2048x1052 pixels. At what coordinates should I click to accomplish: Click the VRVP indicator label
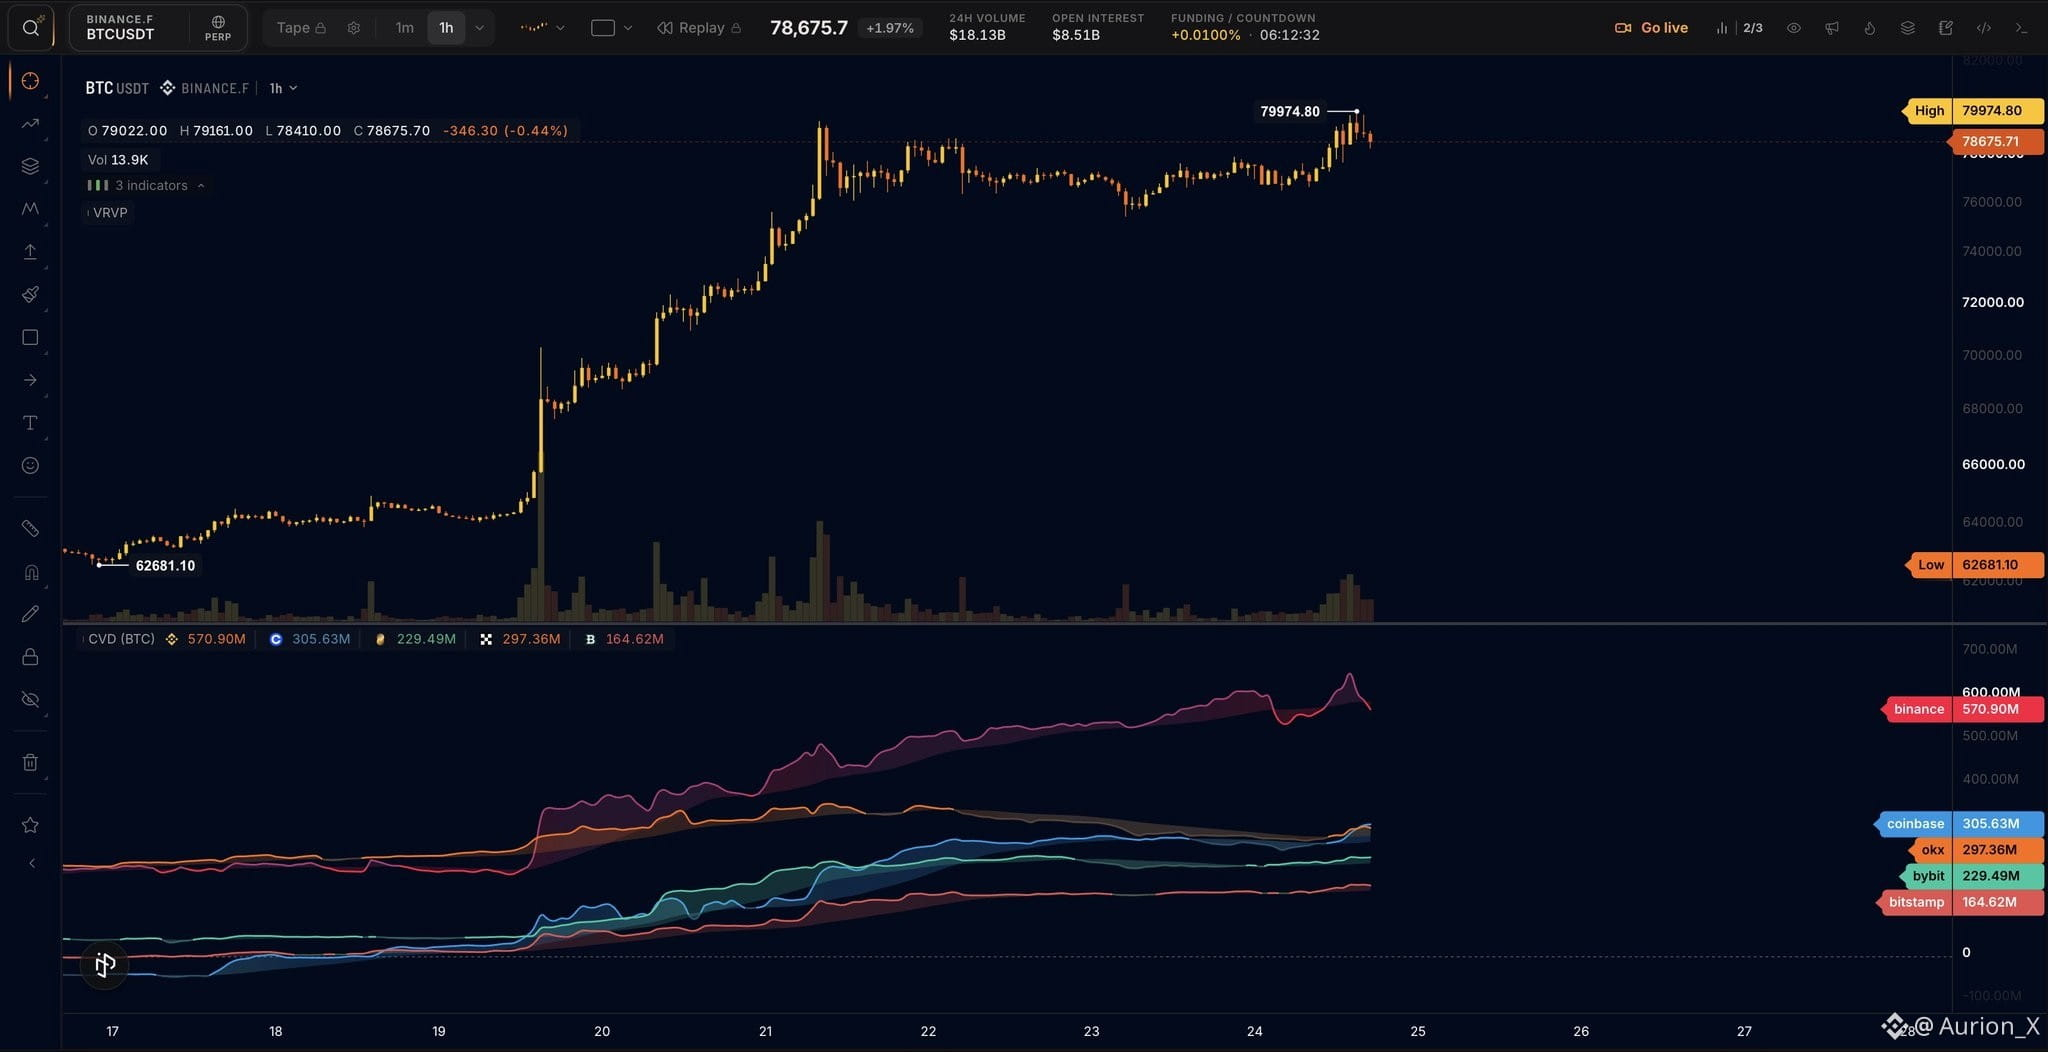click(108, 212)
